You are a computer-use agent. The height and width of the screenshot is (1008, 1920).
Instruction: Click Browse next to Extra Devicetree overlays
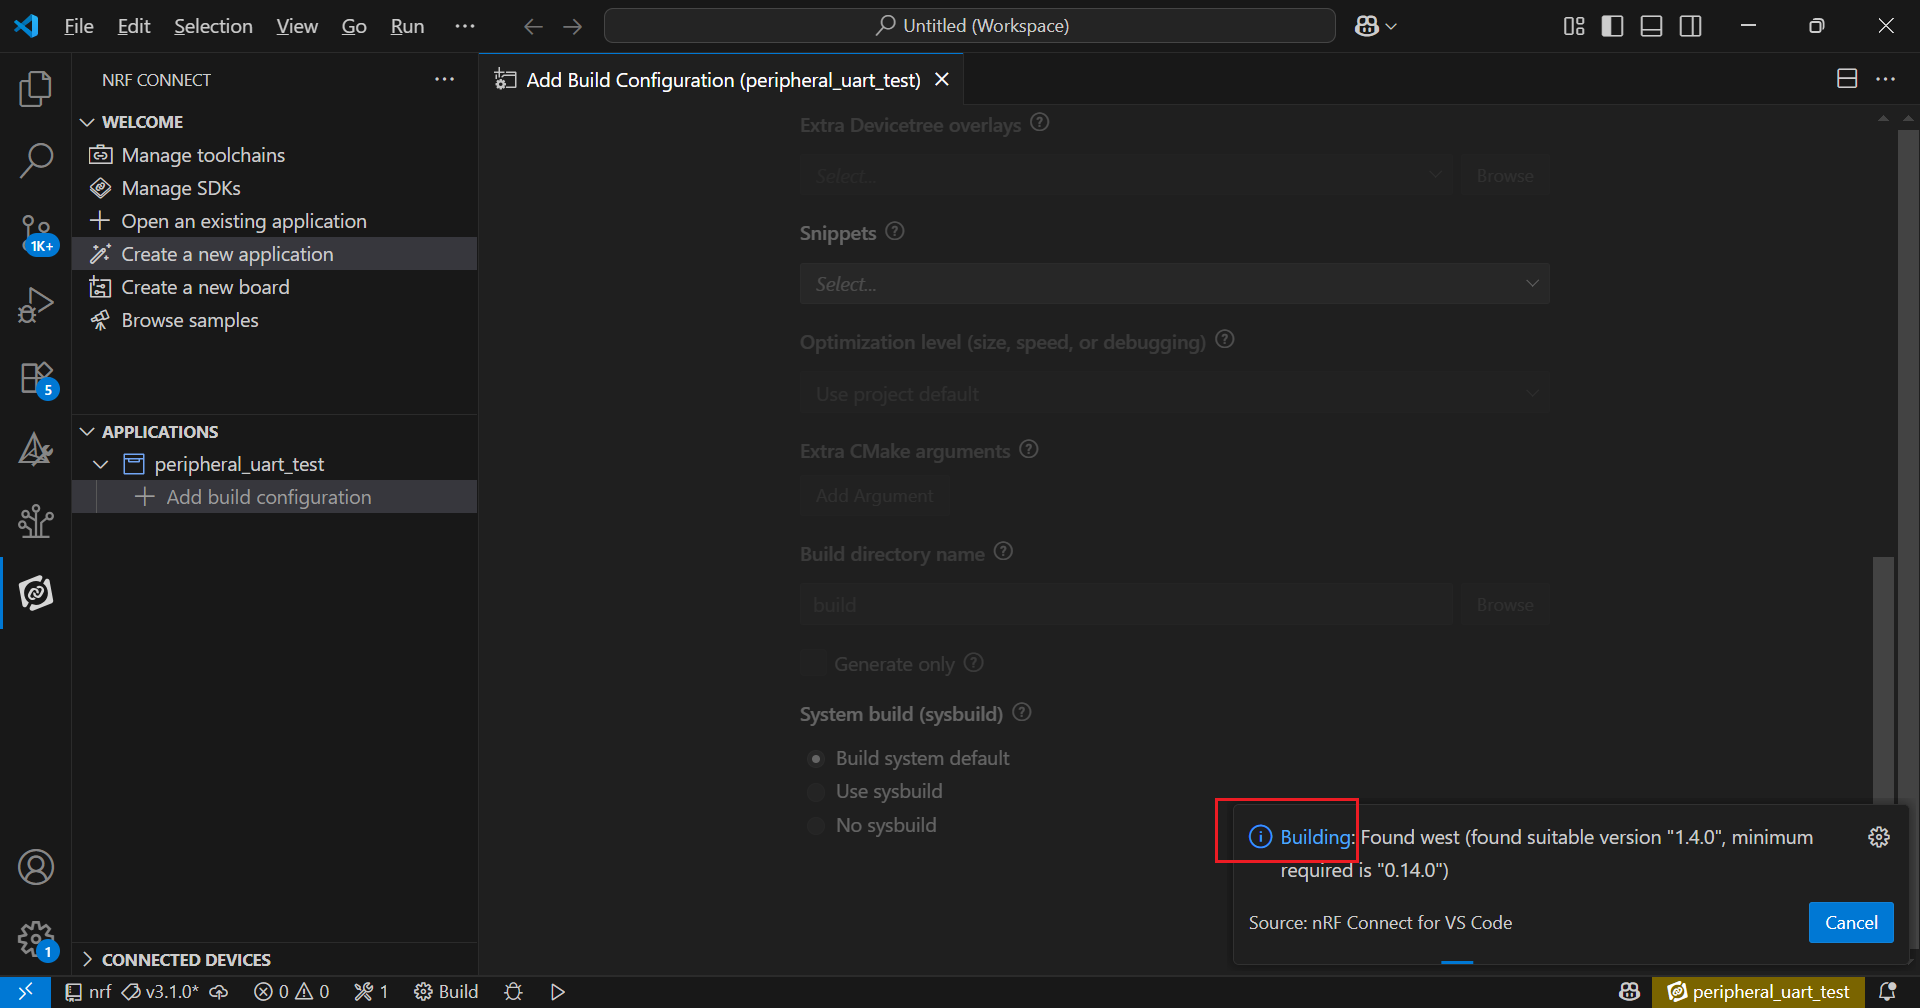click(x=1505, y=176)
